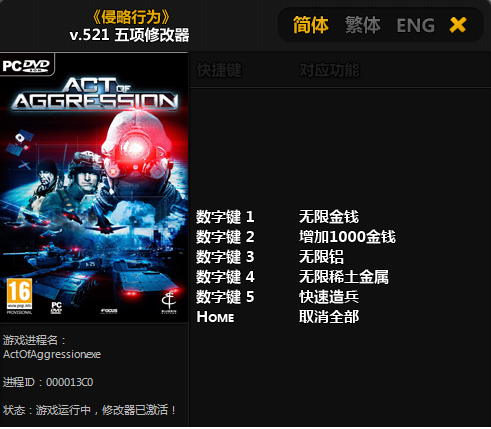Click the PEGI 16 rating icon

tap(20, 294)
